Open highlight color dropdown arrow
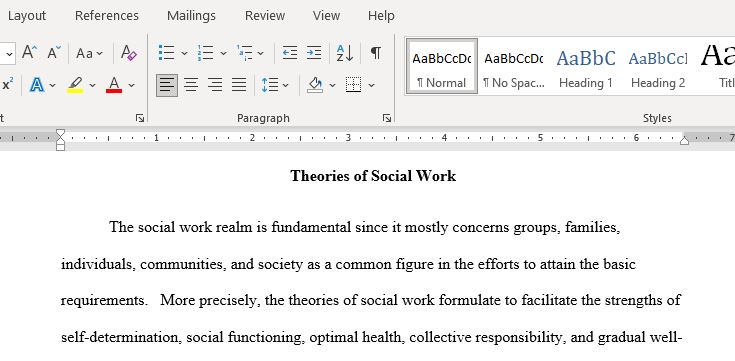735x361 pixels. pos(92,85)
